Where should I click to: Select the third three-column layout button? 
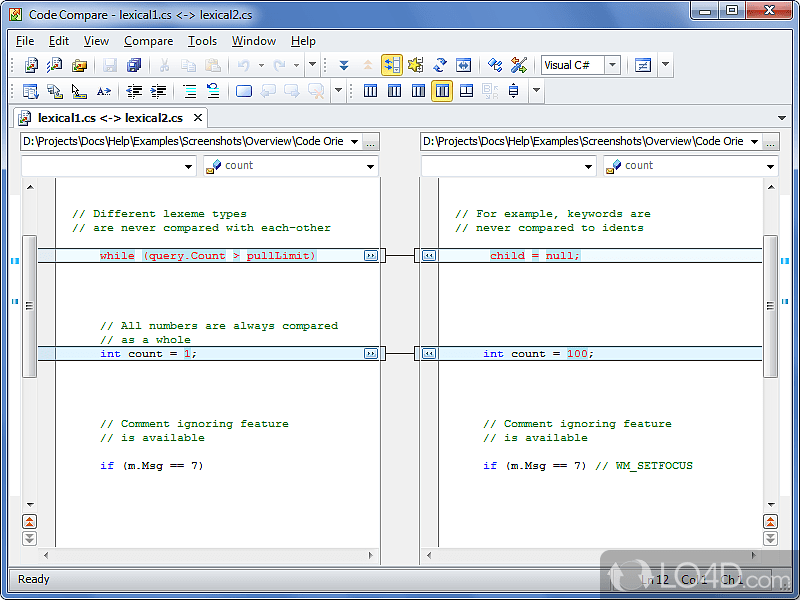pos(418,91)
